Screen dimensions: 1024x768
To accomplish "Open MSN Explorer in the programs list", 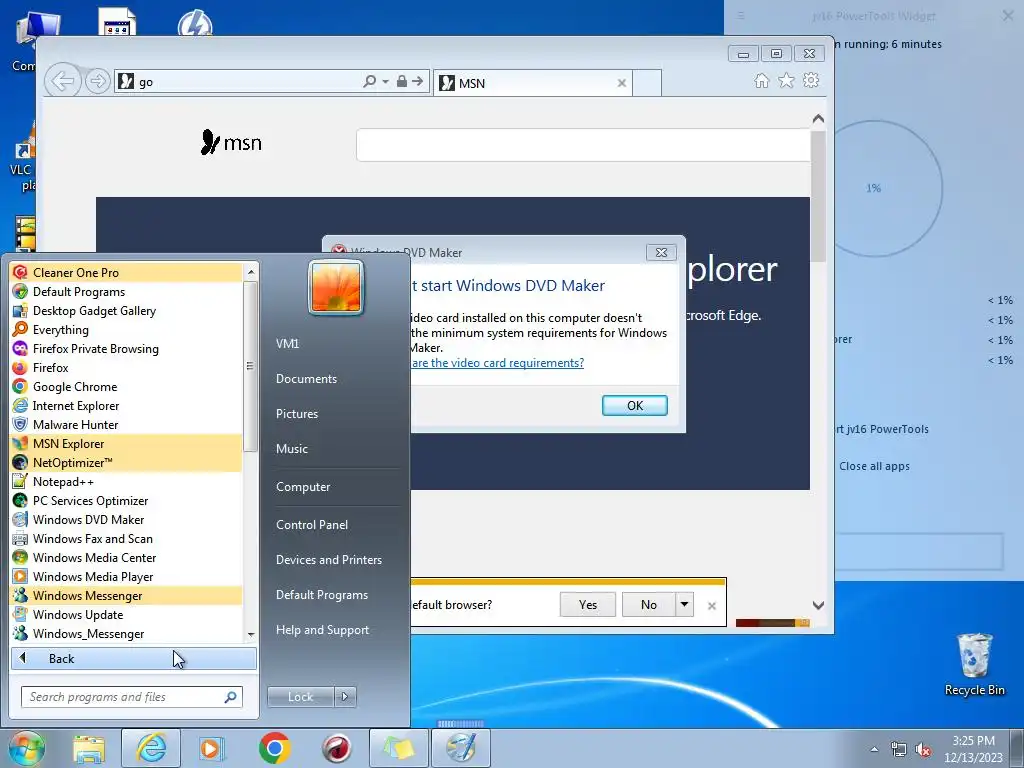I will point(126,443).
